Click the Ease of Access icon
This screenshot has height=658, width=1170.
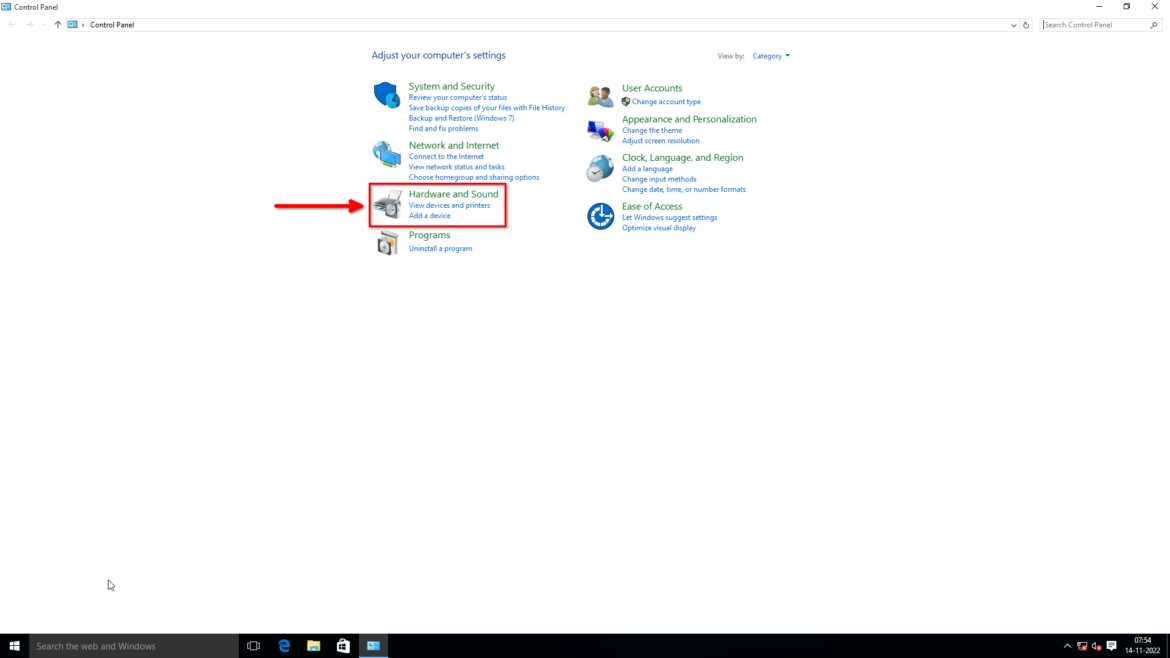pos(600,216)
